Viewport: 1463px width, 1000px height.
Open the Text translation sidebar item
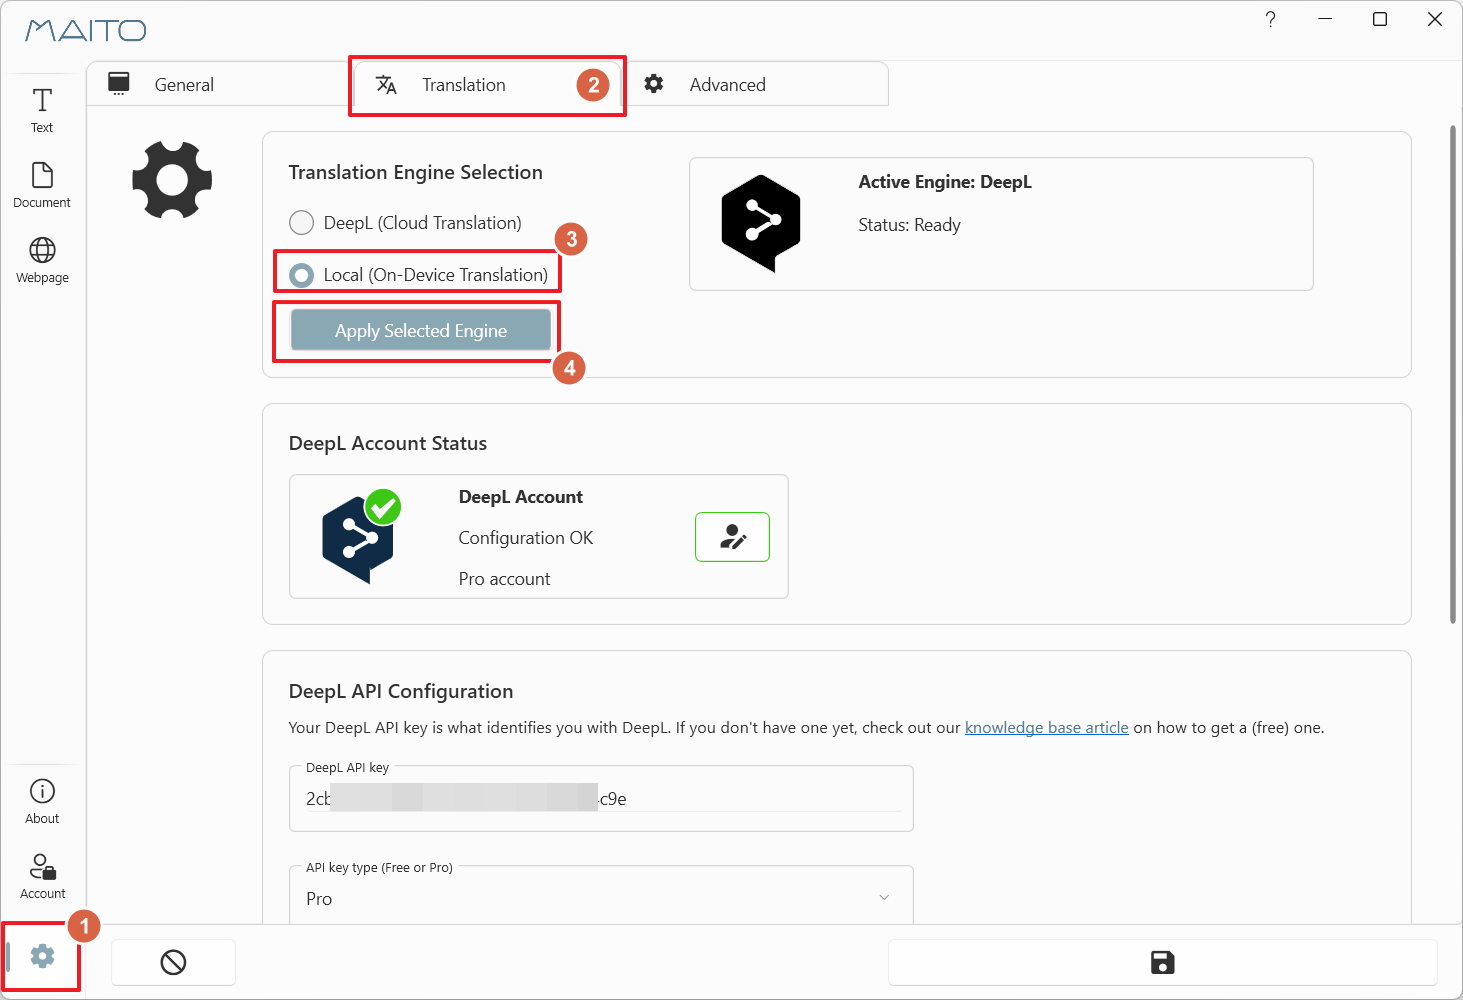point(42,110)
